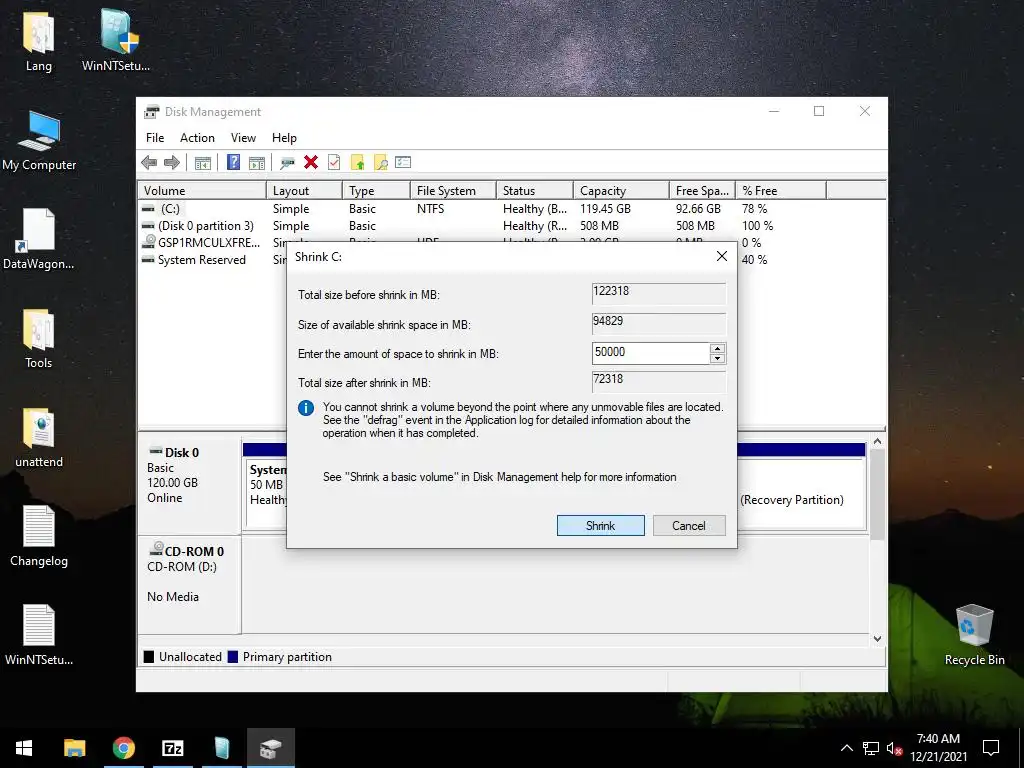Click the disk pane scrollbar up arrow
Screen dimensions: 1024x768
[x=878, y=442]
